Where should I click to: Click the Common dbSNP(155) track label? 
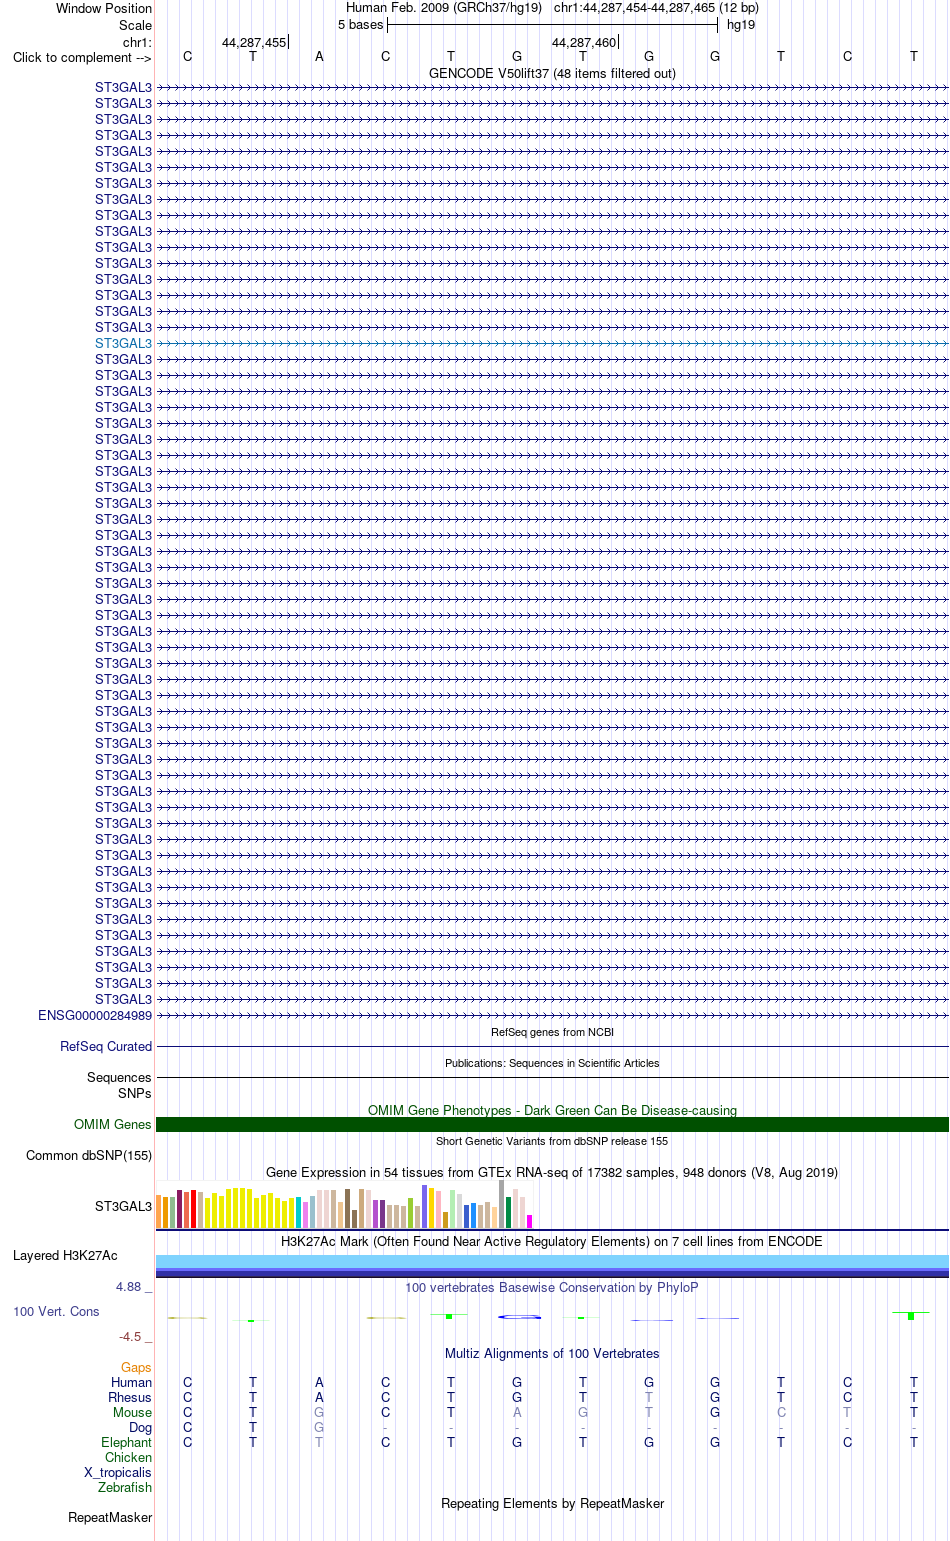[89, 1155]
